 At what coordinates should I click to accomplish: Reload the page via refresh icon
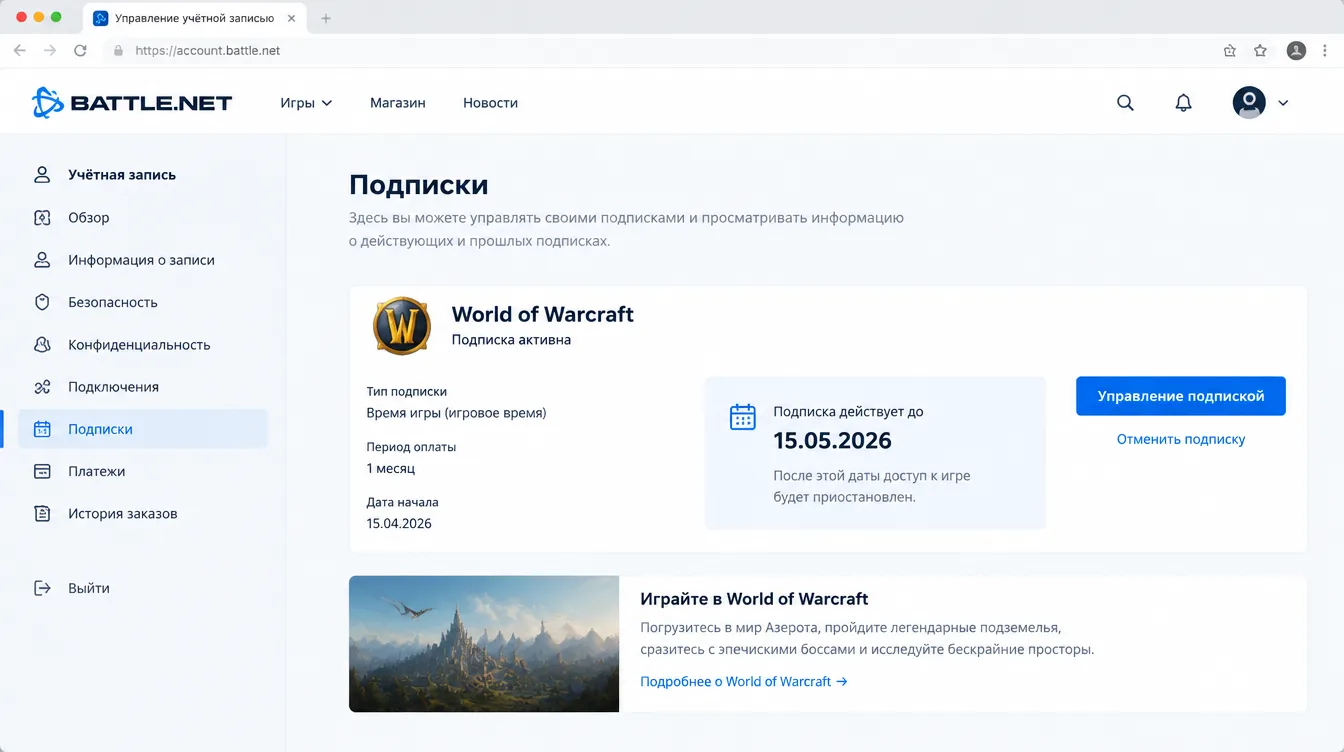(x=80, y=50)
